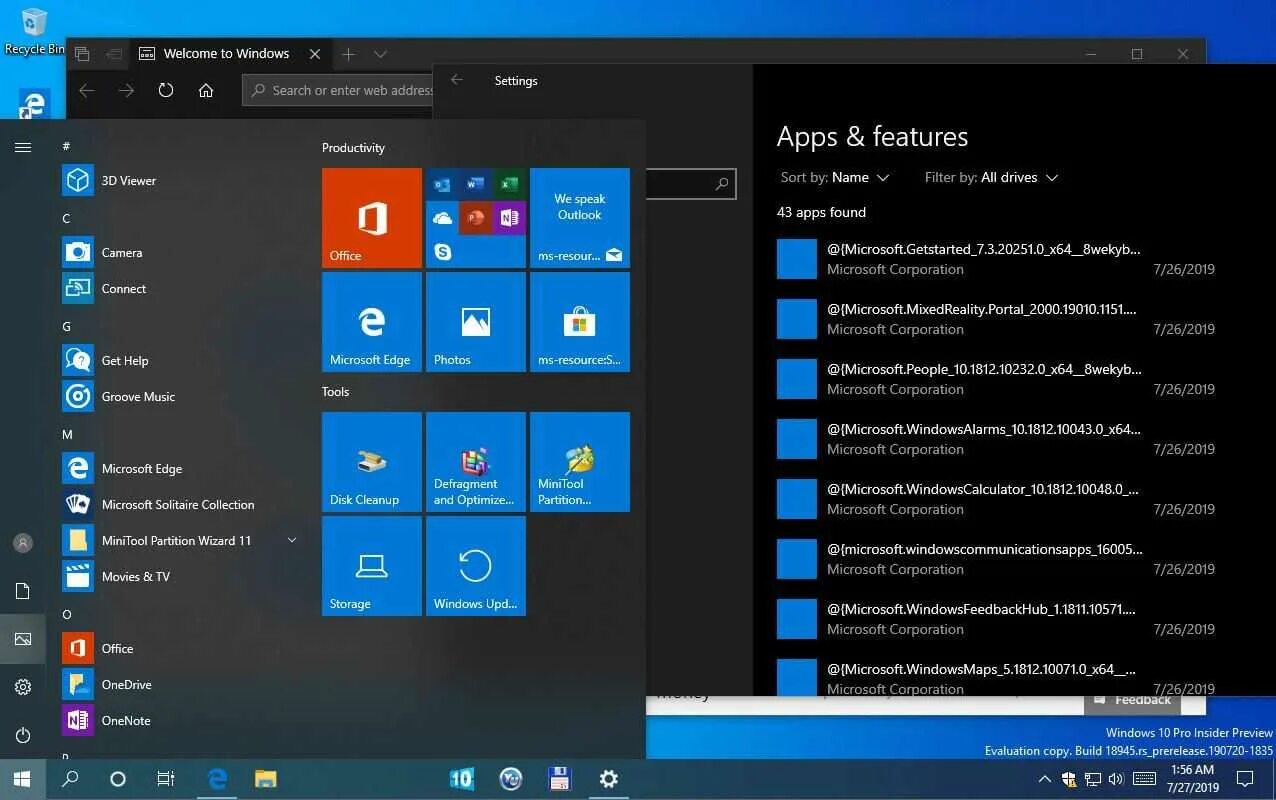The height and width of the screenshot is (800, 1276).
Task: Open Documents from the Start sidebar
Action: (23, 591)
